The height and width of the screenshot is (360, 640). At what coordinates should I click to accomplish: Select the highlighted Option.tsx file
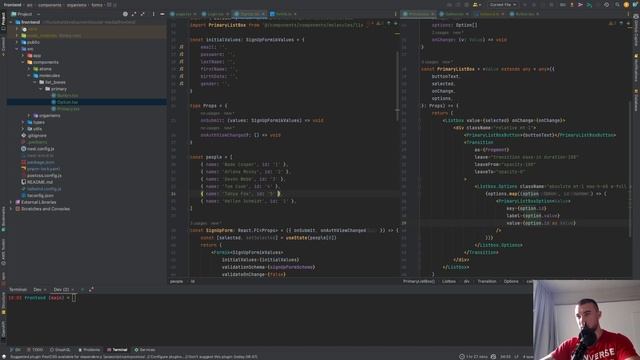coord(65,102)
